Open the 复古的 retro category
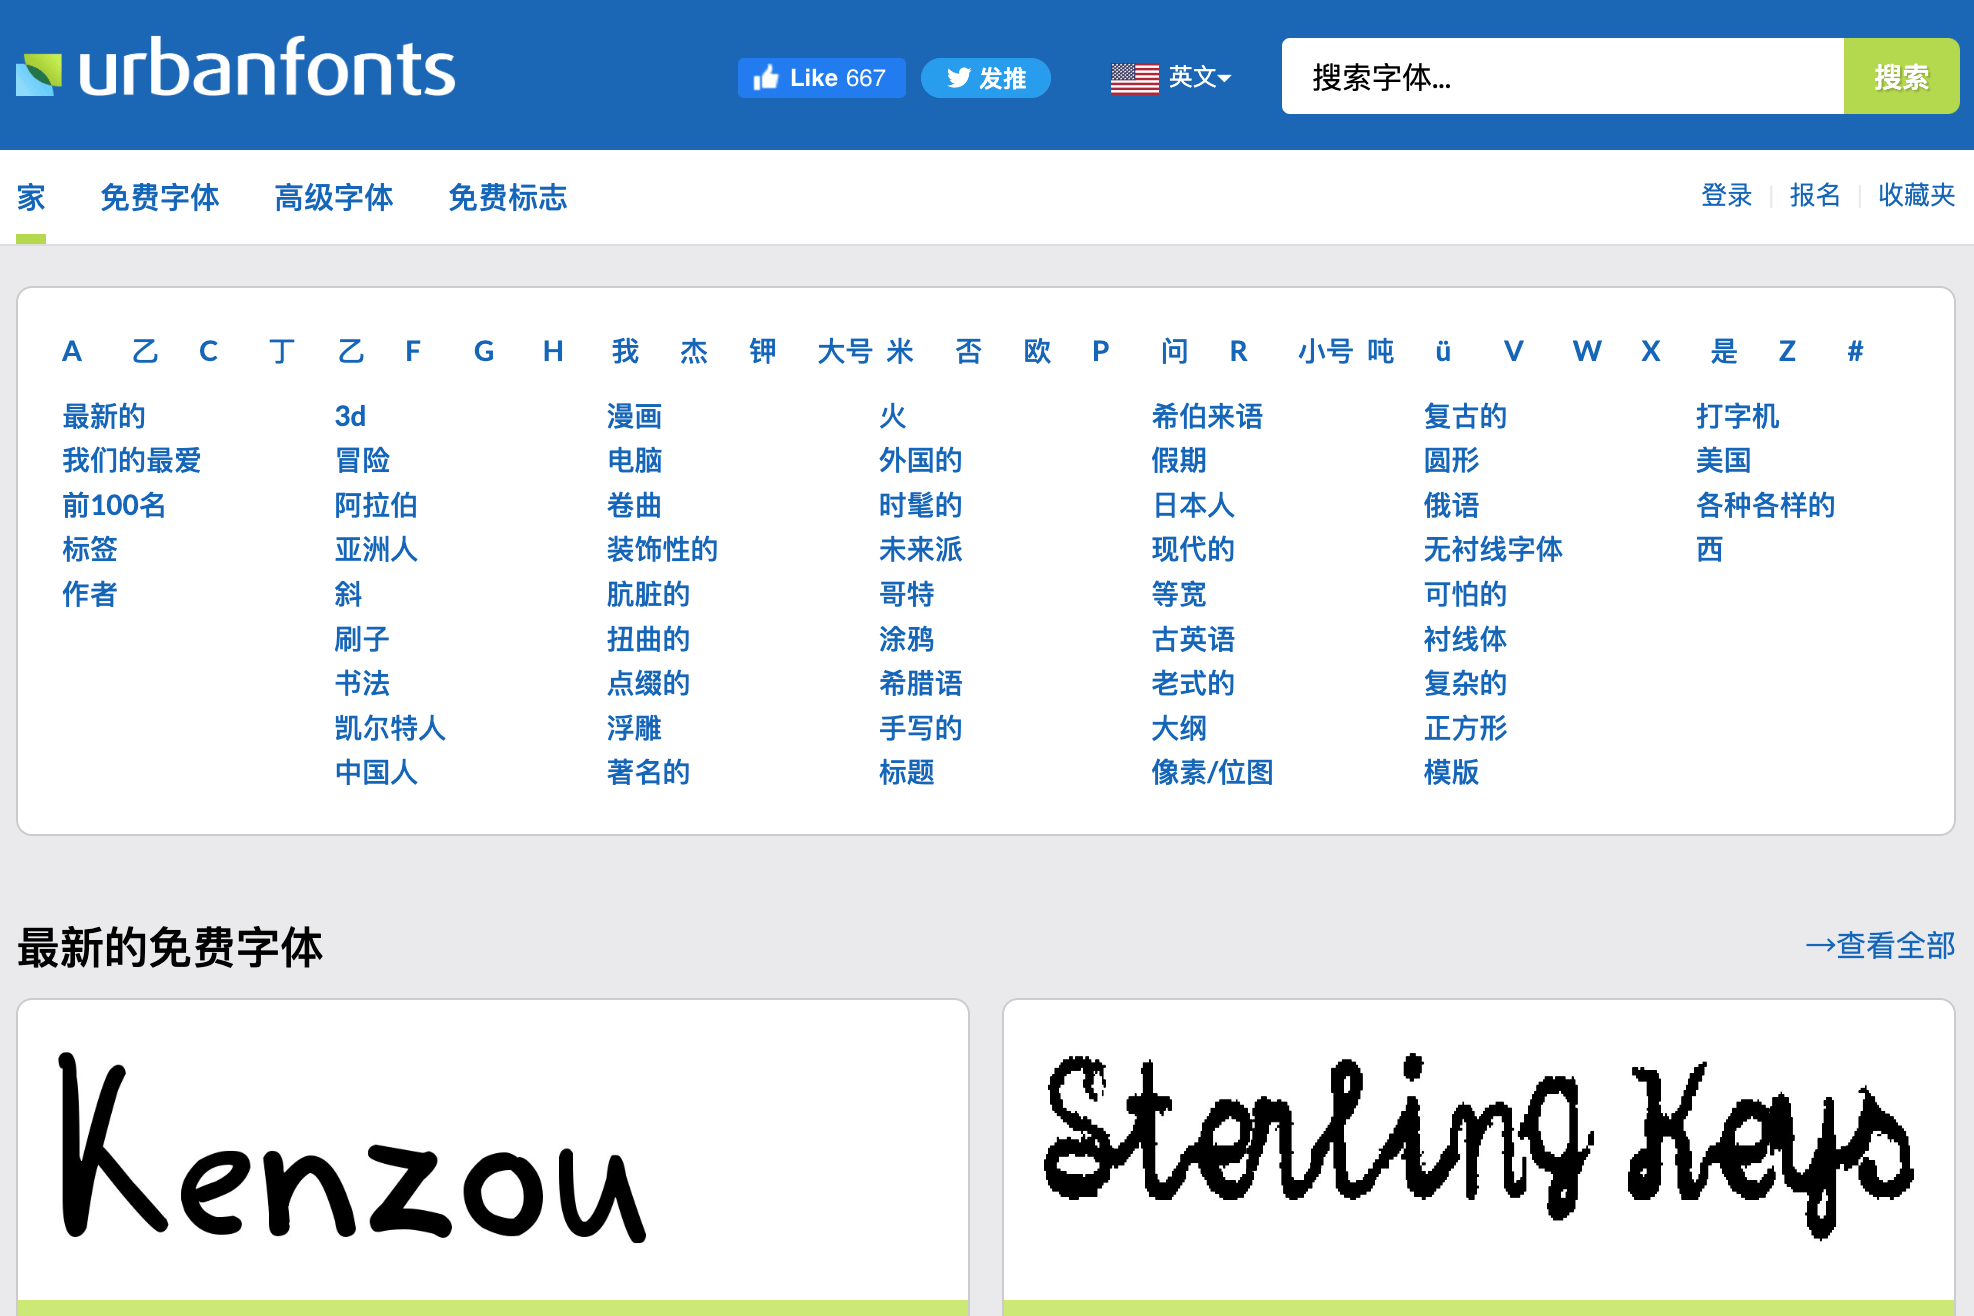Viewport: 1974px width, 1316px height. coord(1465,416)
